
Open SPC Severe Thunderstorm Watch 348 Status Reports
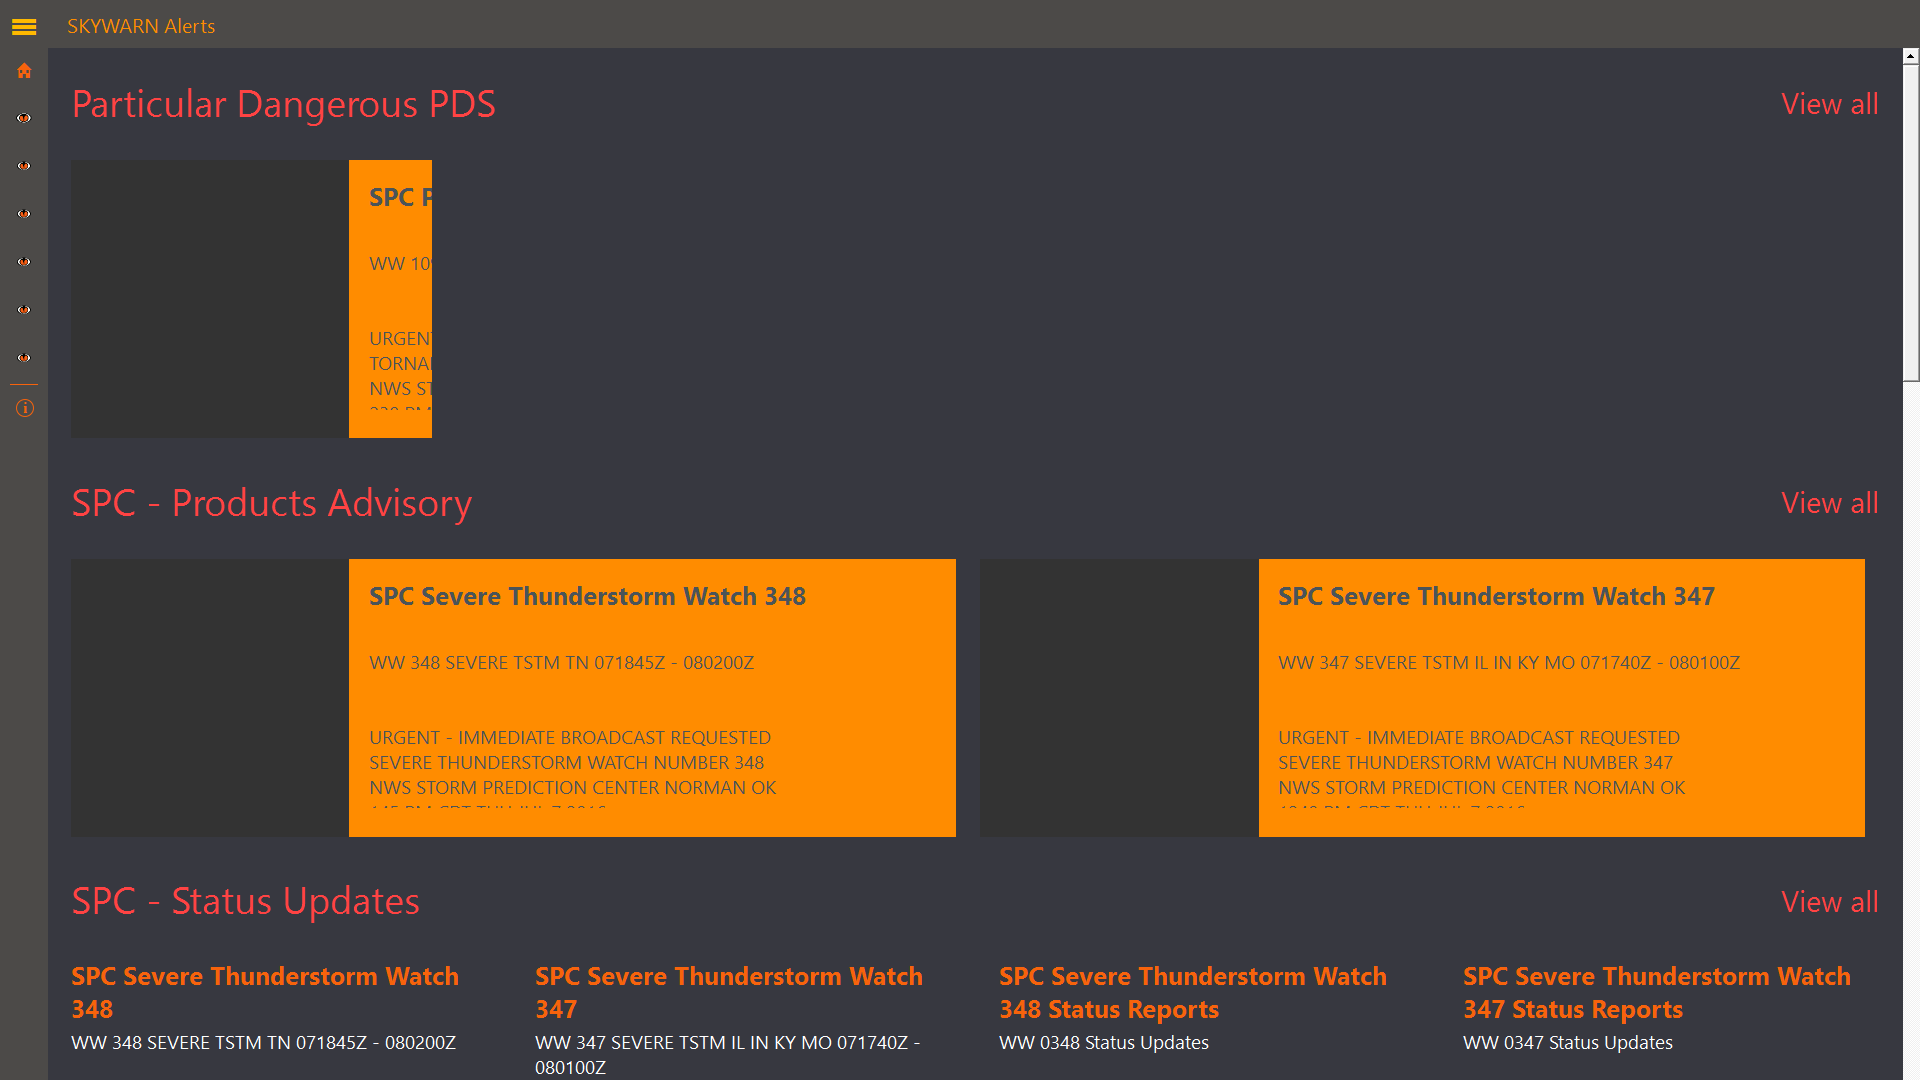pos(1192,992)
